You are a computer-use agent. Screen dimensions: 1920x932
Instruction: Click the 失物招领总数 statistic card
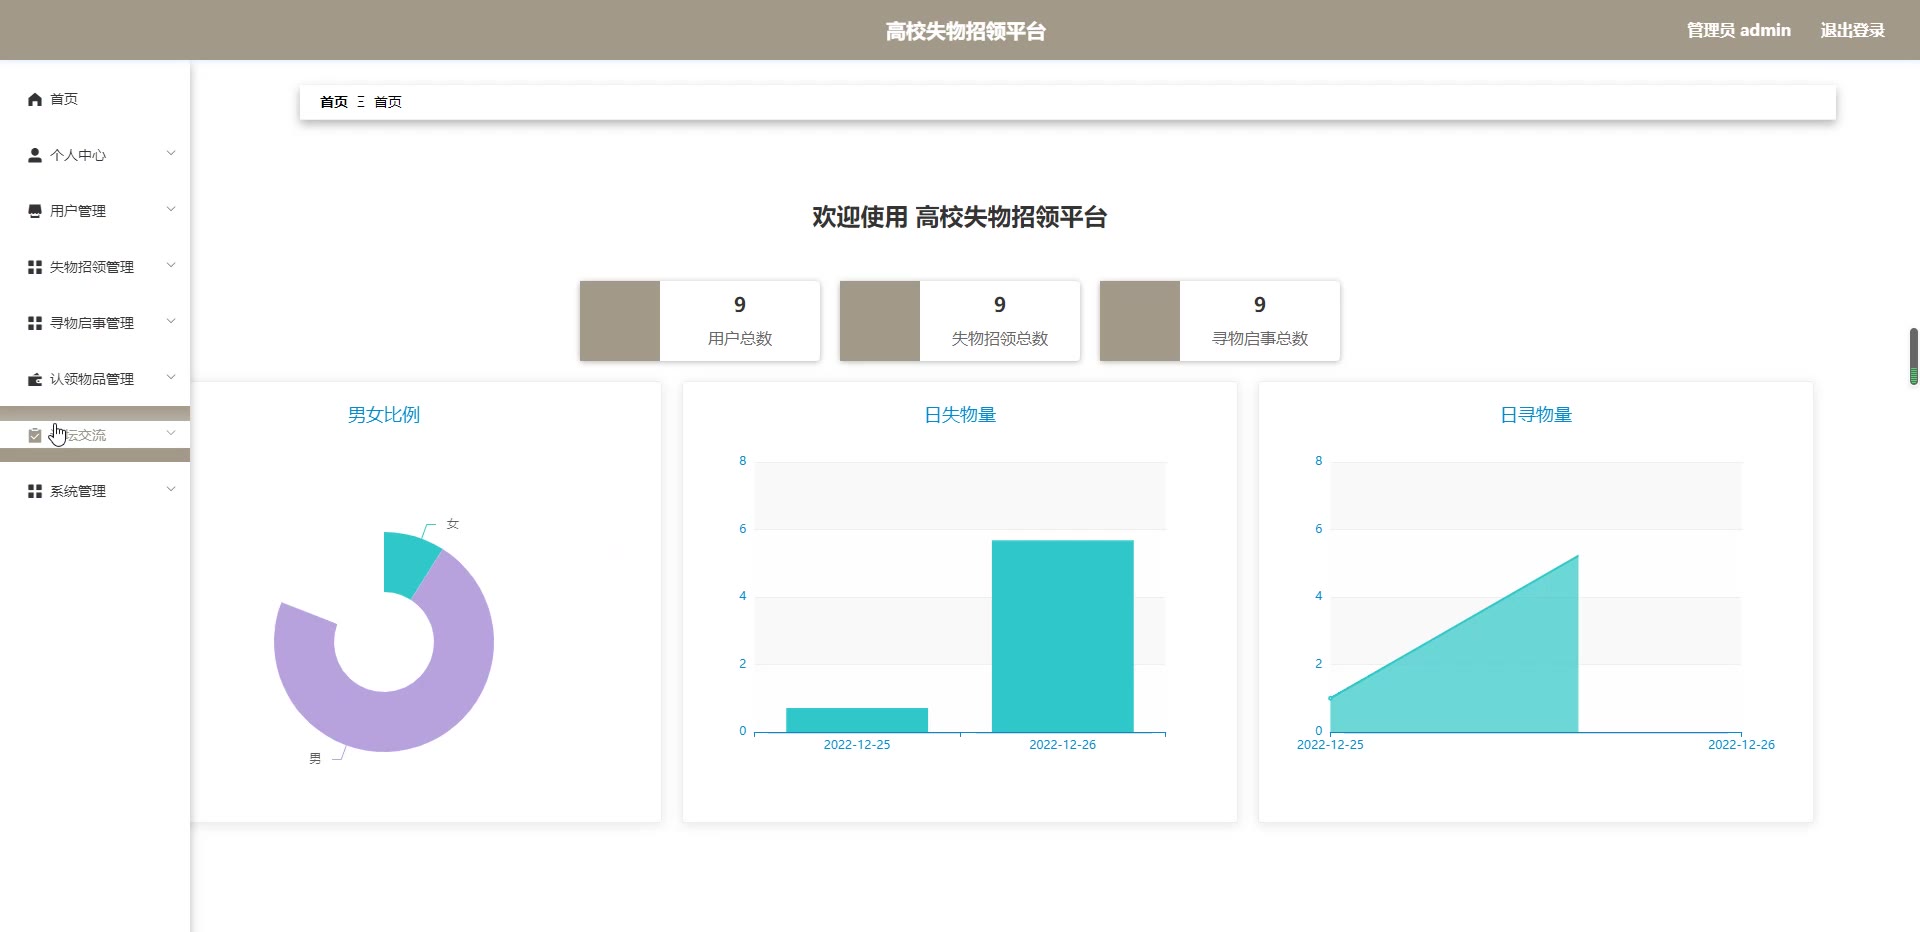pyautogui.click(x=960, y=321)
